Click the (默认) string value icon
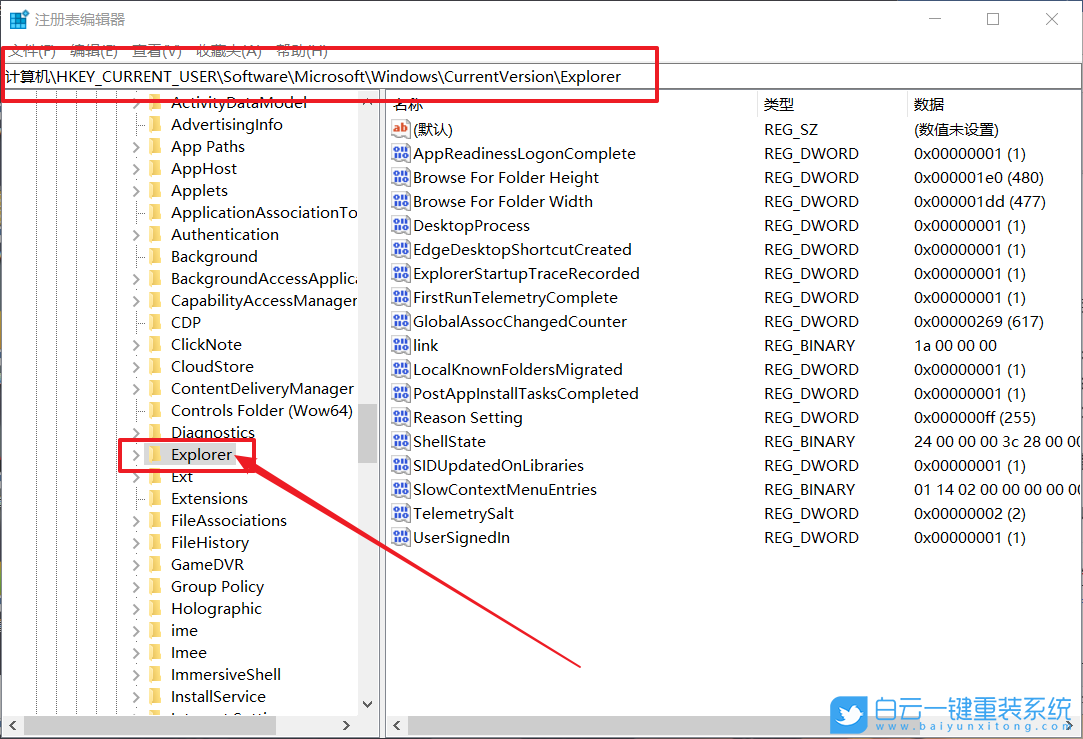Screen dimensions: 1083x739 pos(400,130)
